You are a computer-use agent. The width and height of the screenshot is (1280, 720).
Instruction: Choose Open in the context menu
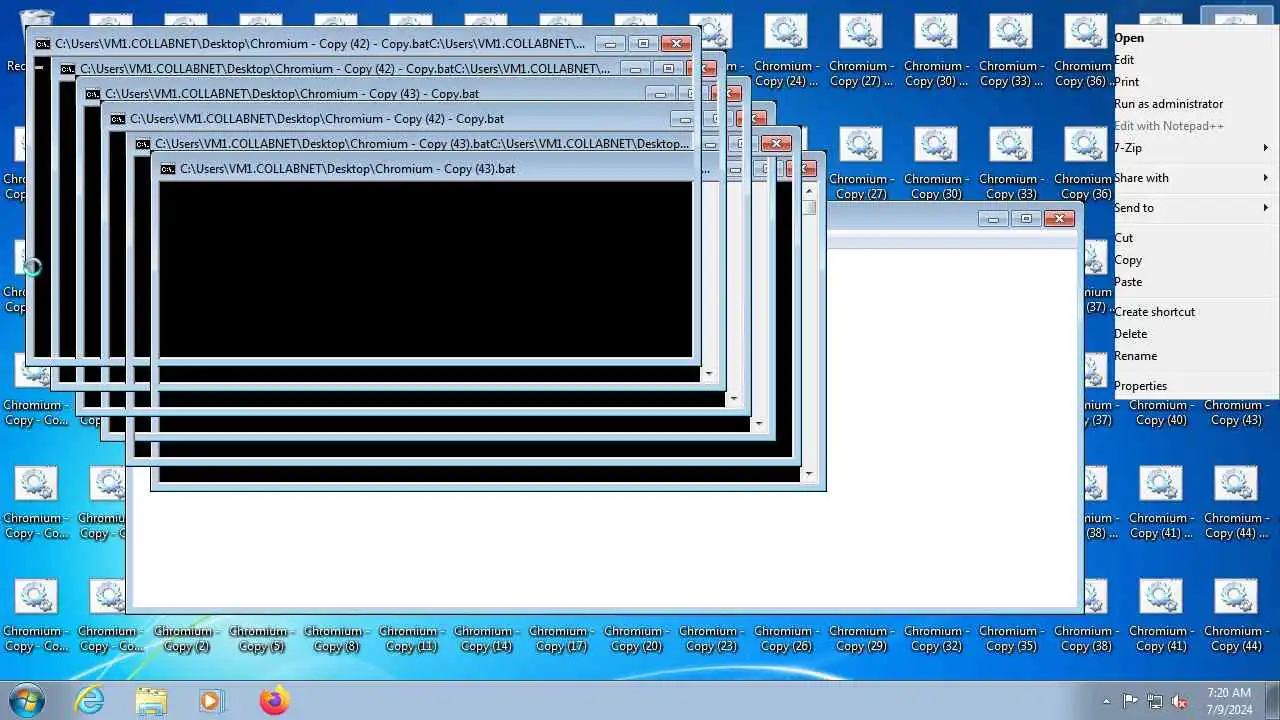click(1129, 38)
